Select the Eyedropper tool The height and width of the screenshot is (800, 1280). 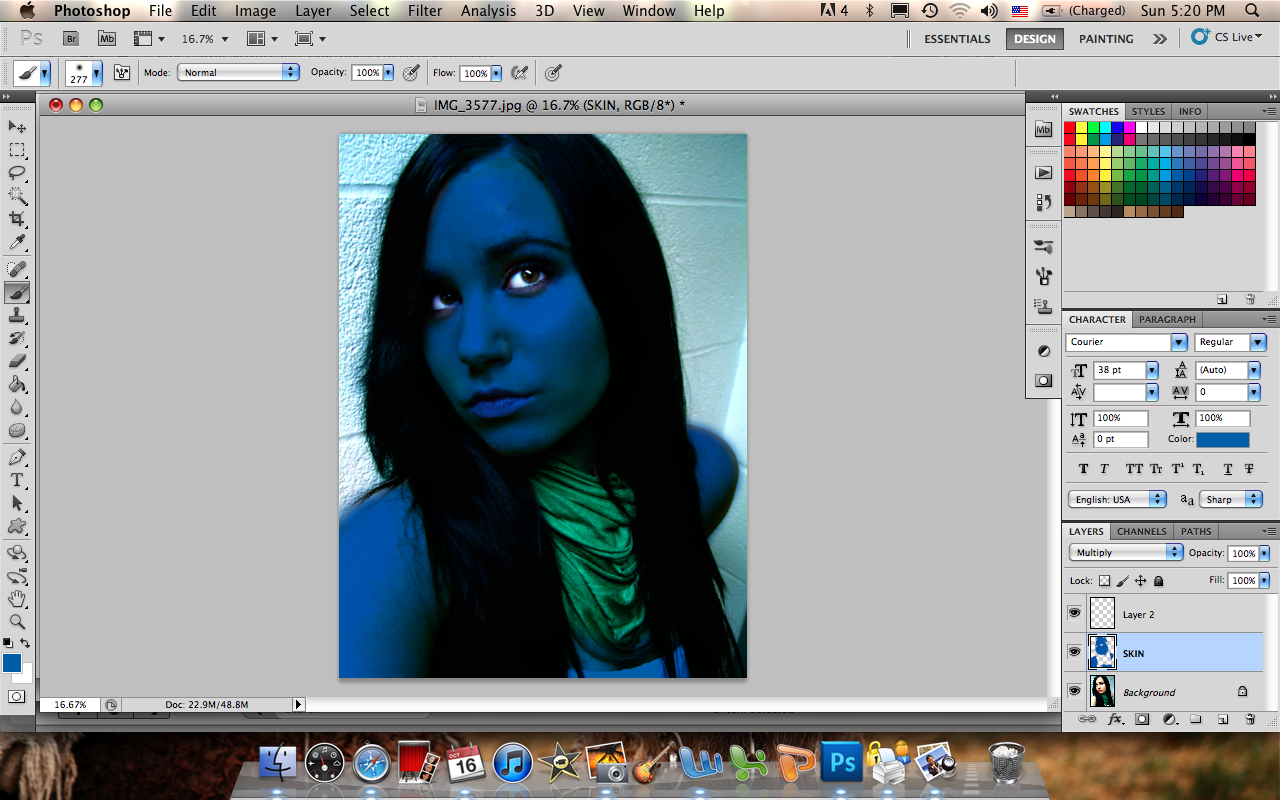pyautogui.click(x=17, y=242)
